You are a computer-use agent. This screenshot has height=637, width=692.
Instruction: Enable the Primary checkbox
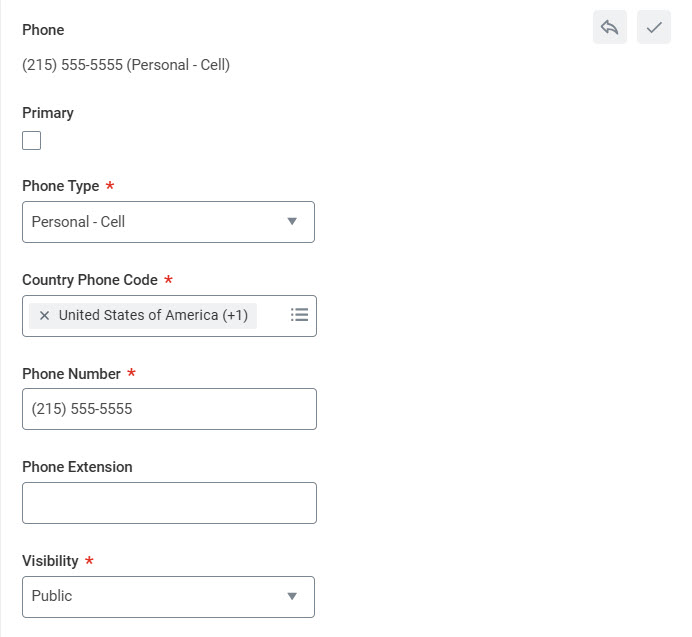coord(31,140)
